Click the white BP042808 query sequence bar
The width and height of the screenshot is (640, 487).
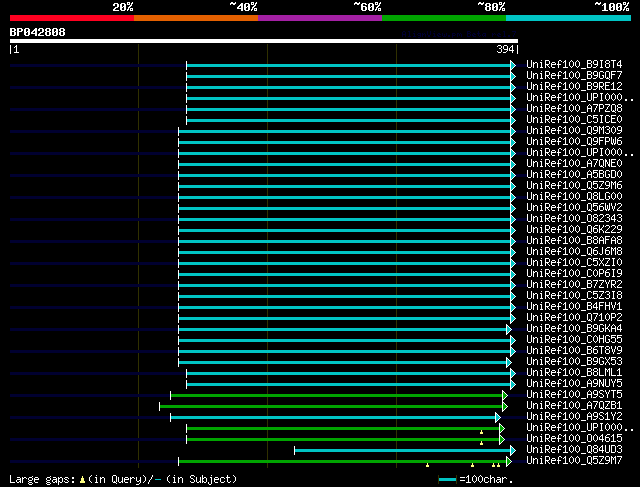[x=264, y=41]
